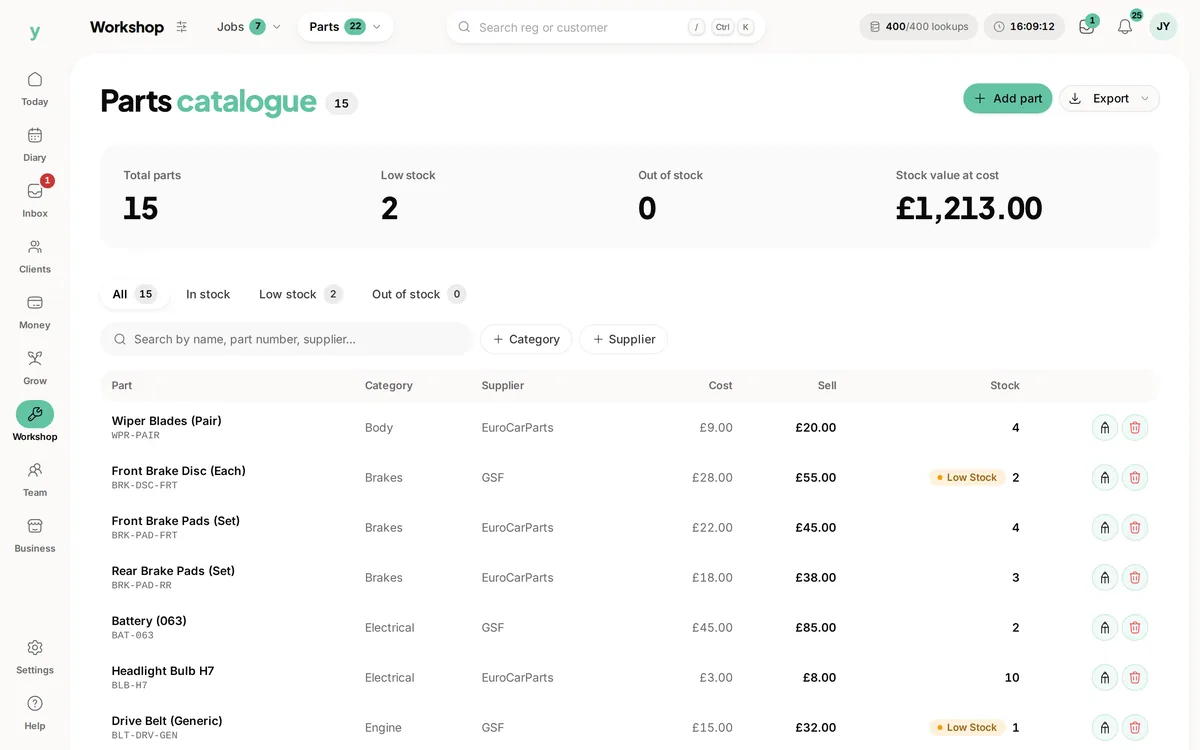Edit the Front Brake Disc part
The image size is (1200, 750).
click(x=1105, y=478)
